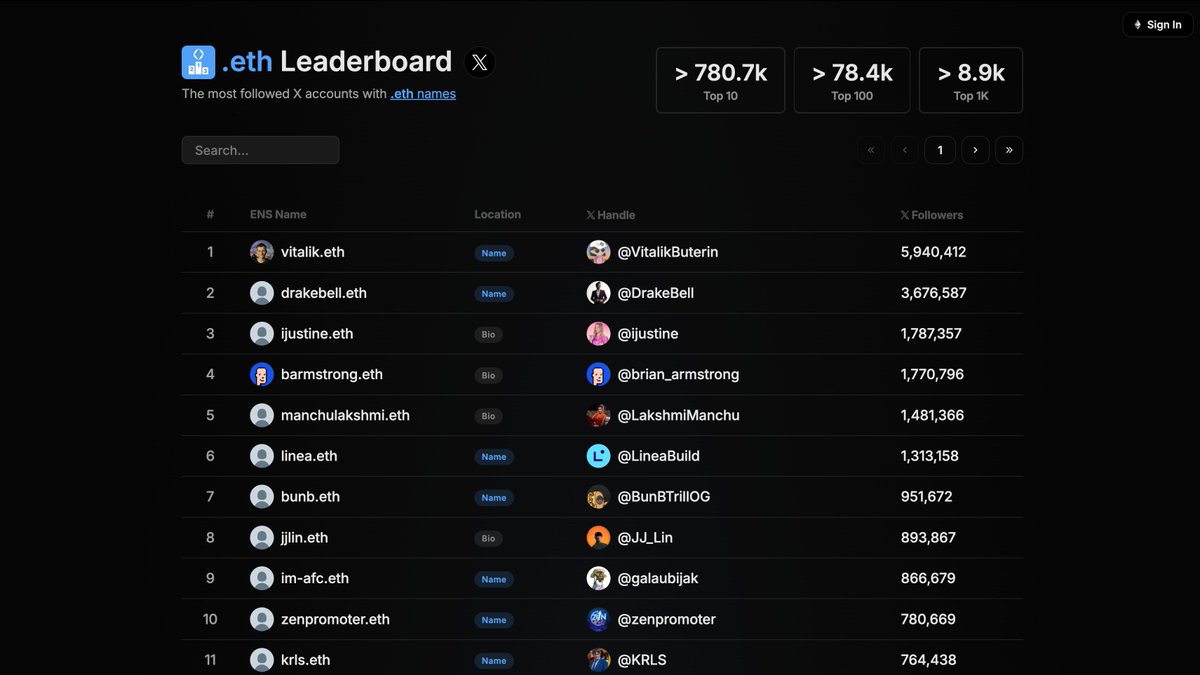Click @KRLS profile picture
1200x675 pixels.
pos(598,660)
